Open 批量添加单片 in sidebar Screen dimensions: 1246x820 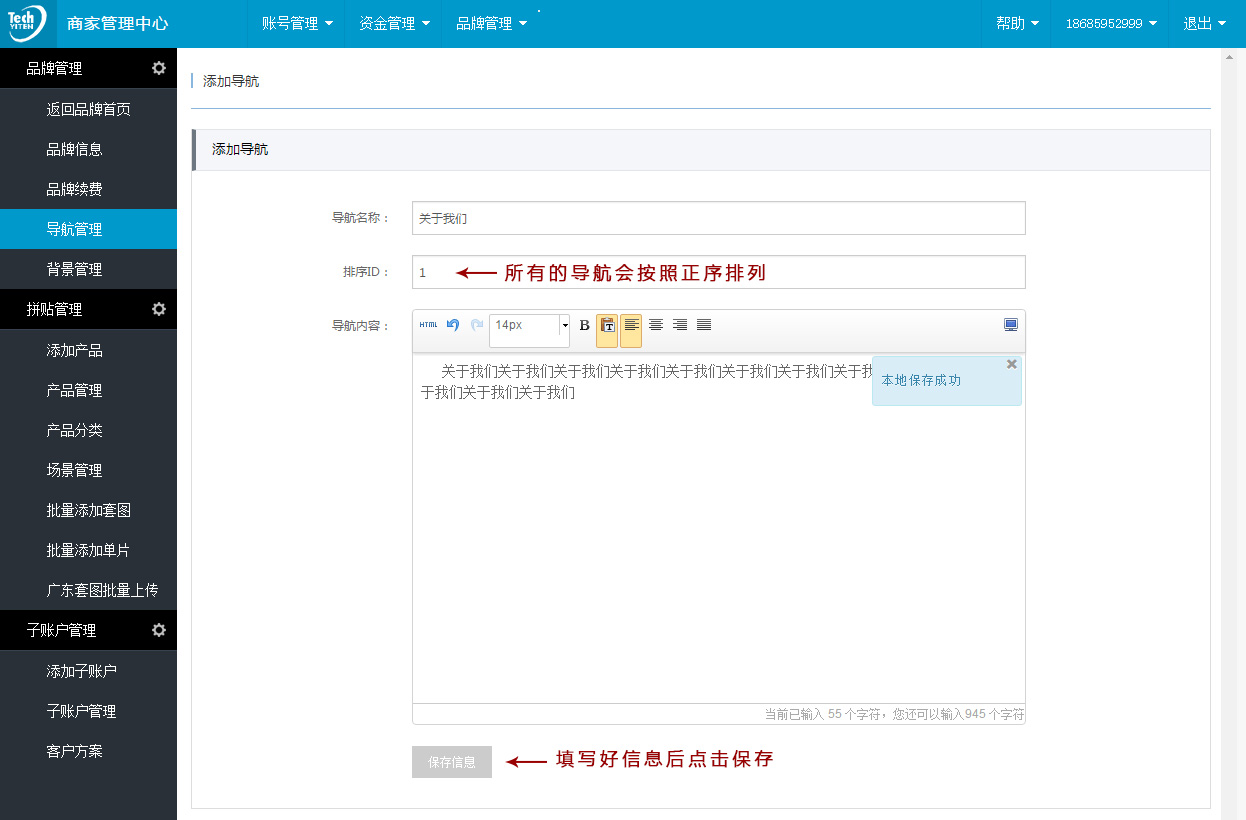[88, 550]
